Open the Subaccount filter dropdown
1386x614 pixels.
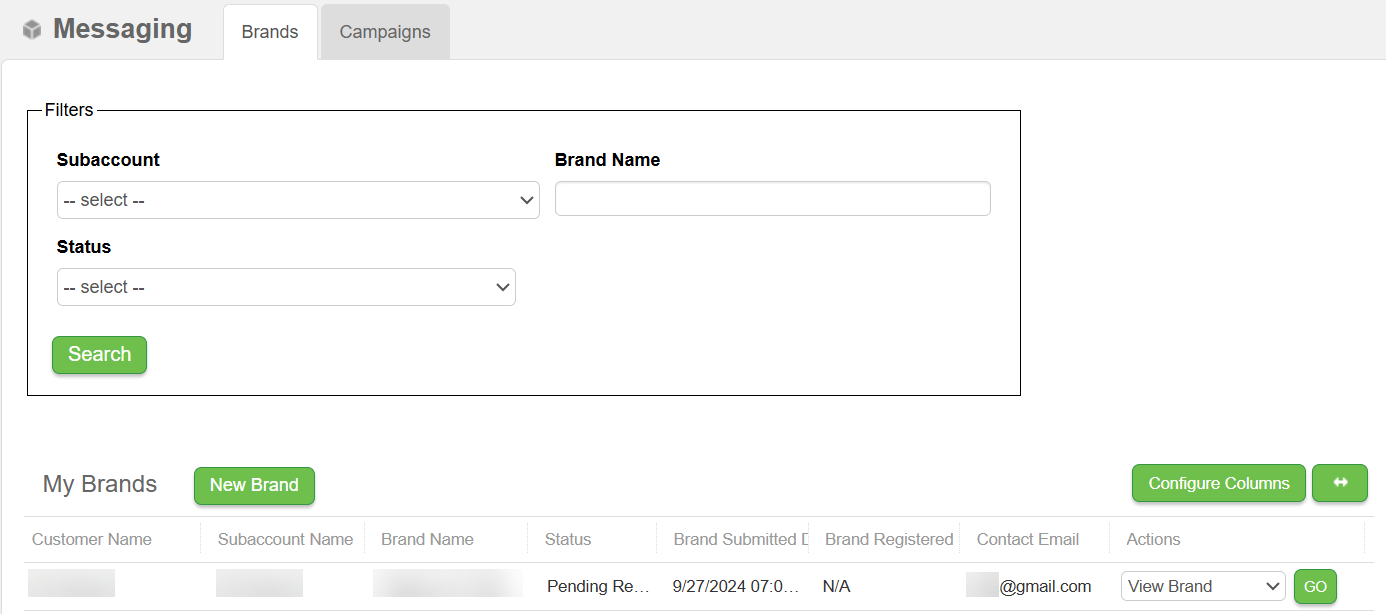click(x=298, y=200)
